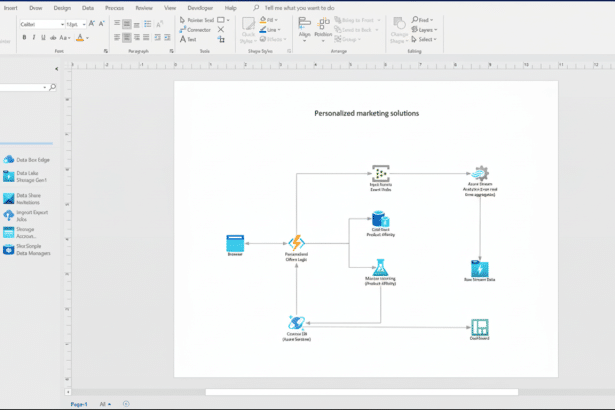Viewport: 615px width, 410px height.
Task: Select the Event Hubs shape in diagram
Action: tap(380, 173)
